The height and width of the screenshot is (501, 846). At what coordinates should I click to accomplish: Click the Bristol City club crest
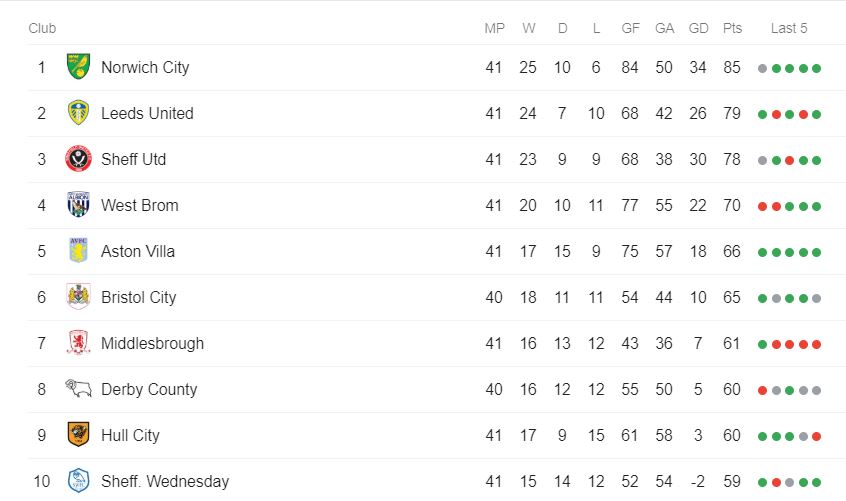[x=78, y=297]
